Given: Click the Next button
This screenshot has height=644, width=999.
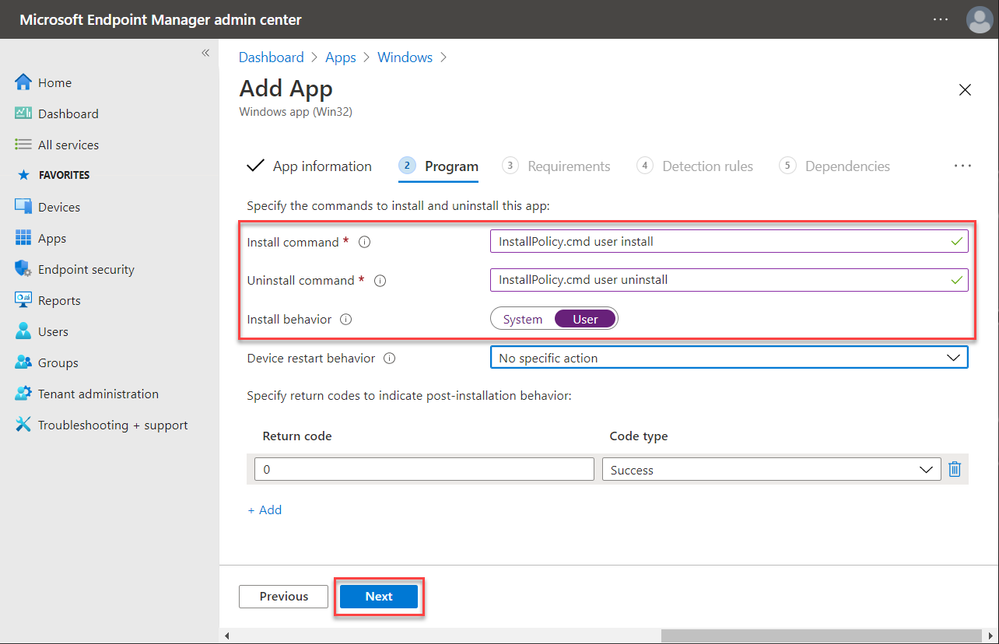Looking at the screenshot, I should (378, 596).
